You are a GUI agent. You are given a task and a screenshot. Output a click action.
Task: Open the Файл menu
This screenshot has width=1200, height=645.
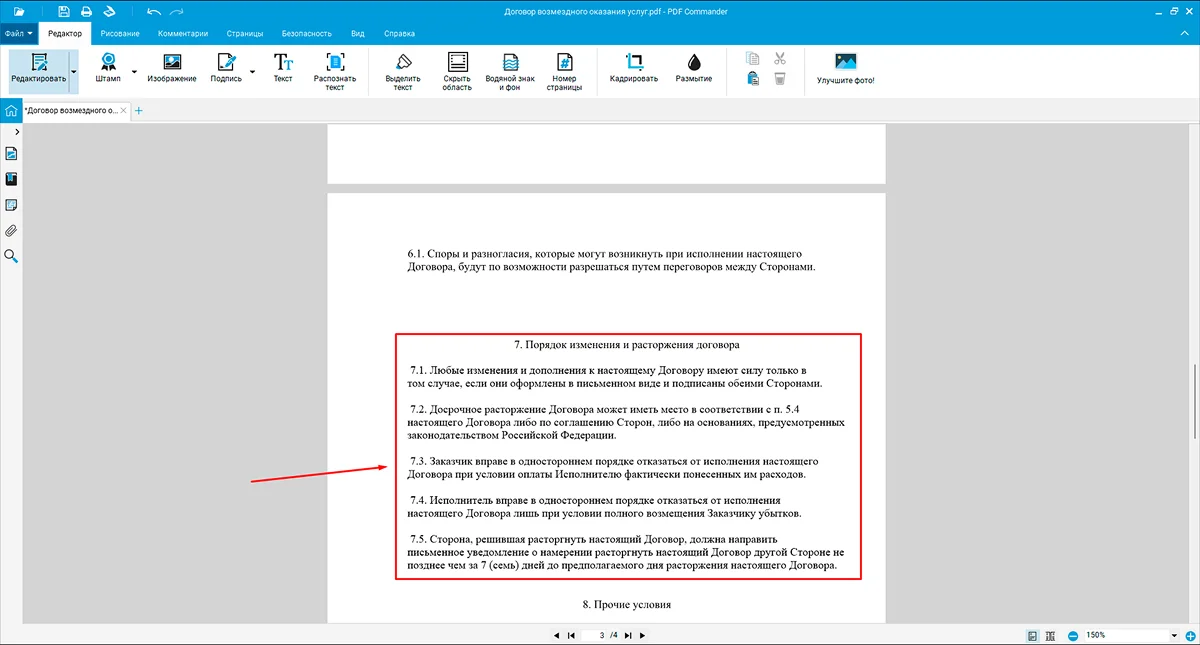pos(18,33)
